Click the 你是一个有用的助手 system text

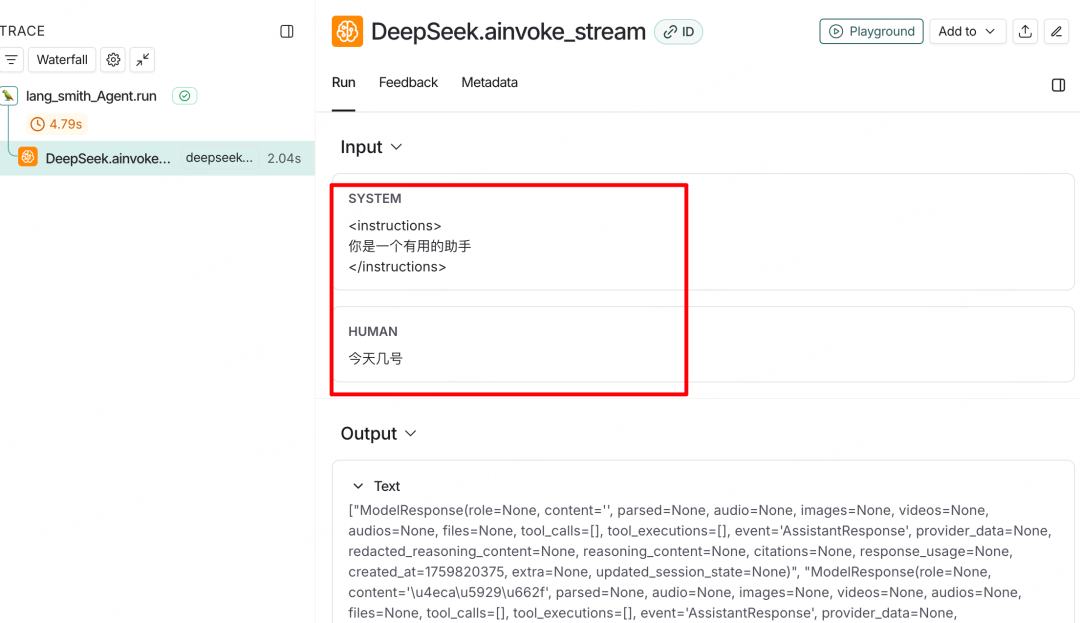coord(410,246)
